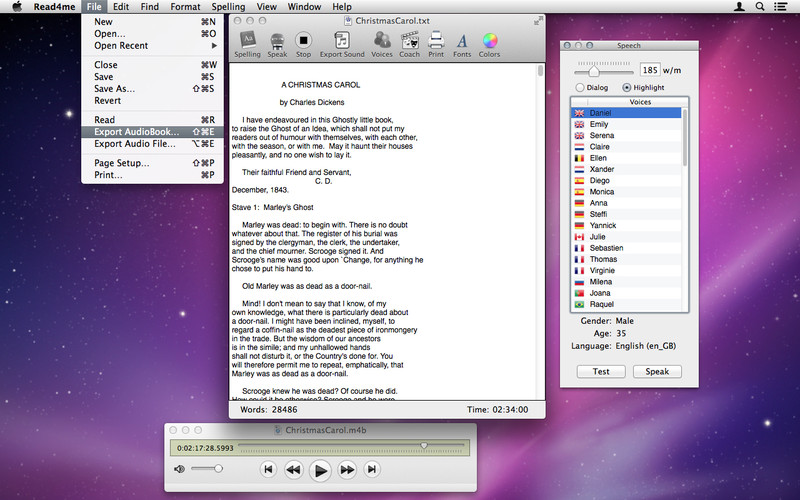Click the Test button

coord(601,371)
